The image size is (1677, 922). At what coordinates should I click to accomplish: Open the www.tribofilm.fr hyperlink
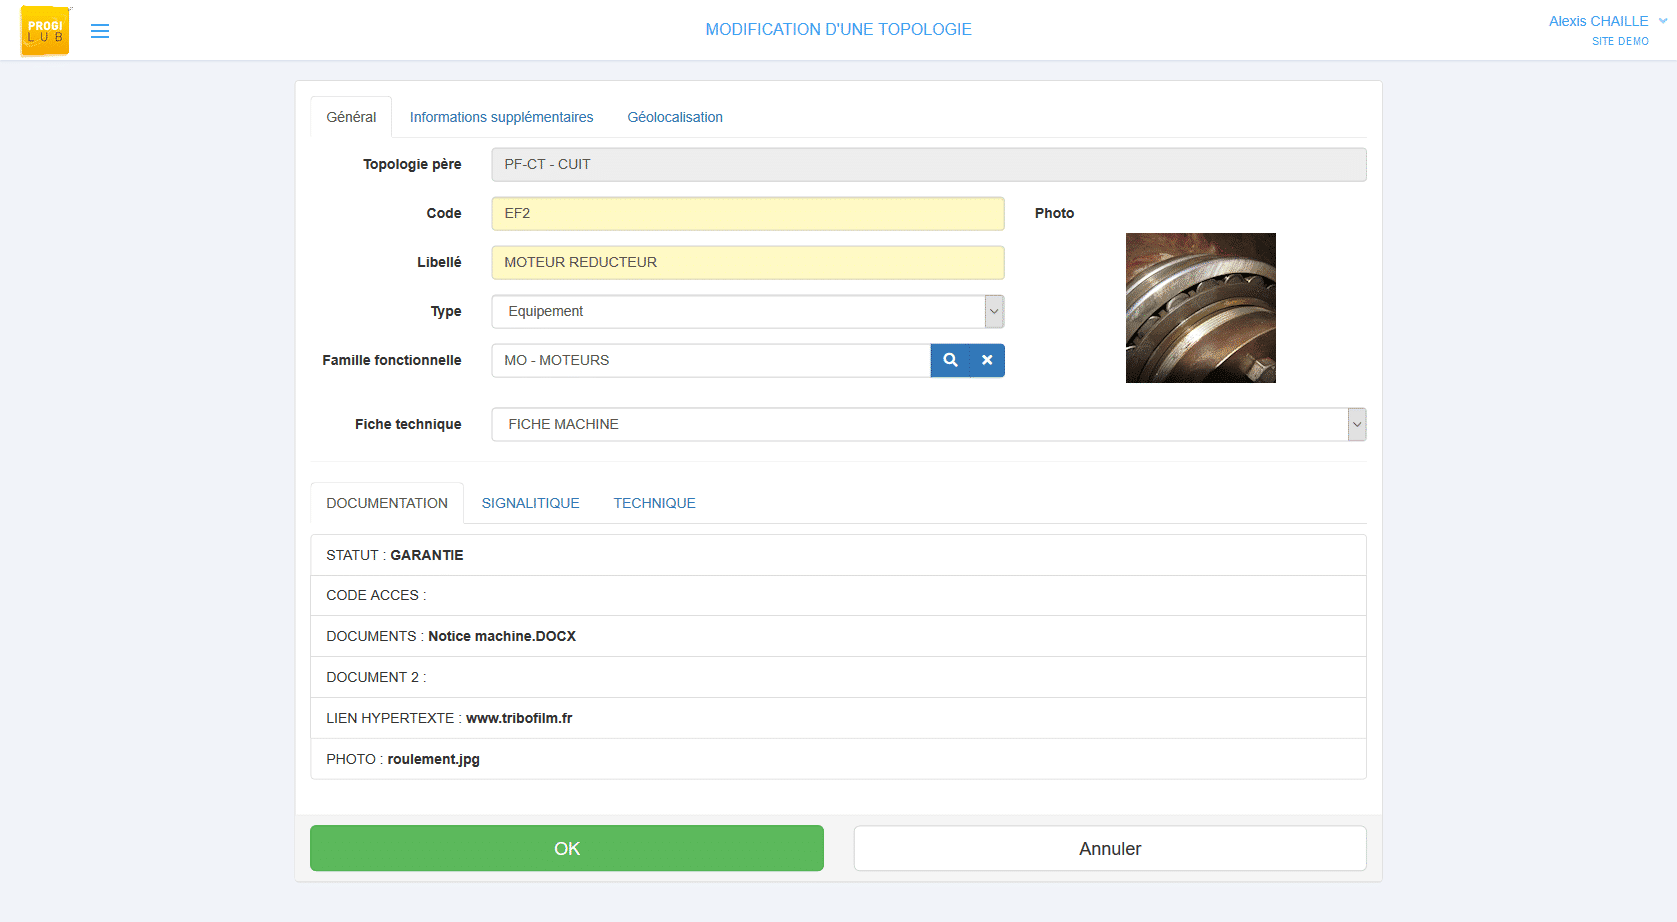pyautogui.click(x=519, y=718)
